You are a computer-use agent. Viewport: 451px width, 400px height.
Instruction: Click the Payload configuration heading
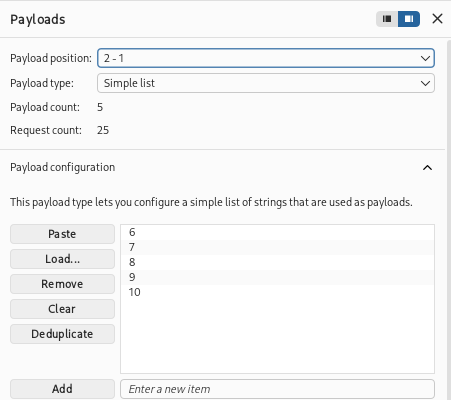[63, 167]
